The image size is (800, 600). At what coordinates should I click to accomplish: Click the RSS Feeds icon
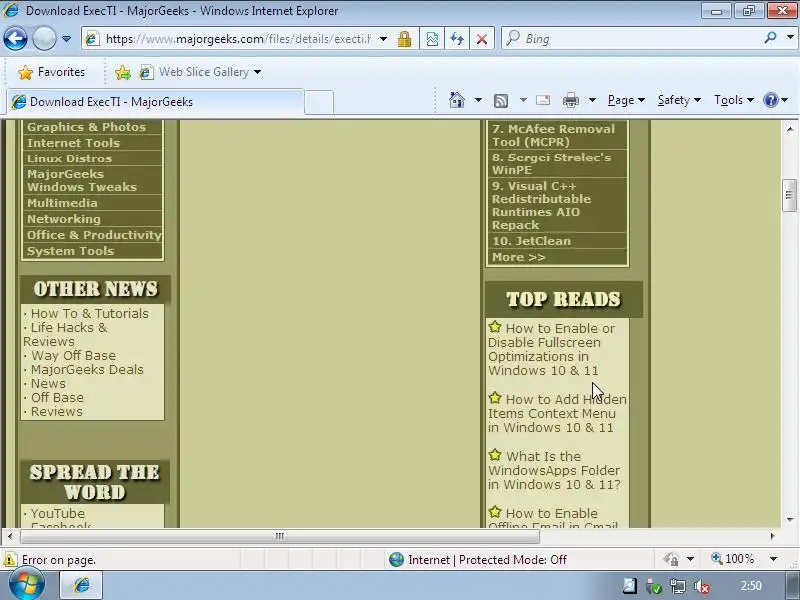coord(501,101)
